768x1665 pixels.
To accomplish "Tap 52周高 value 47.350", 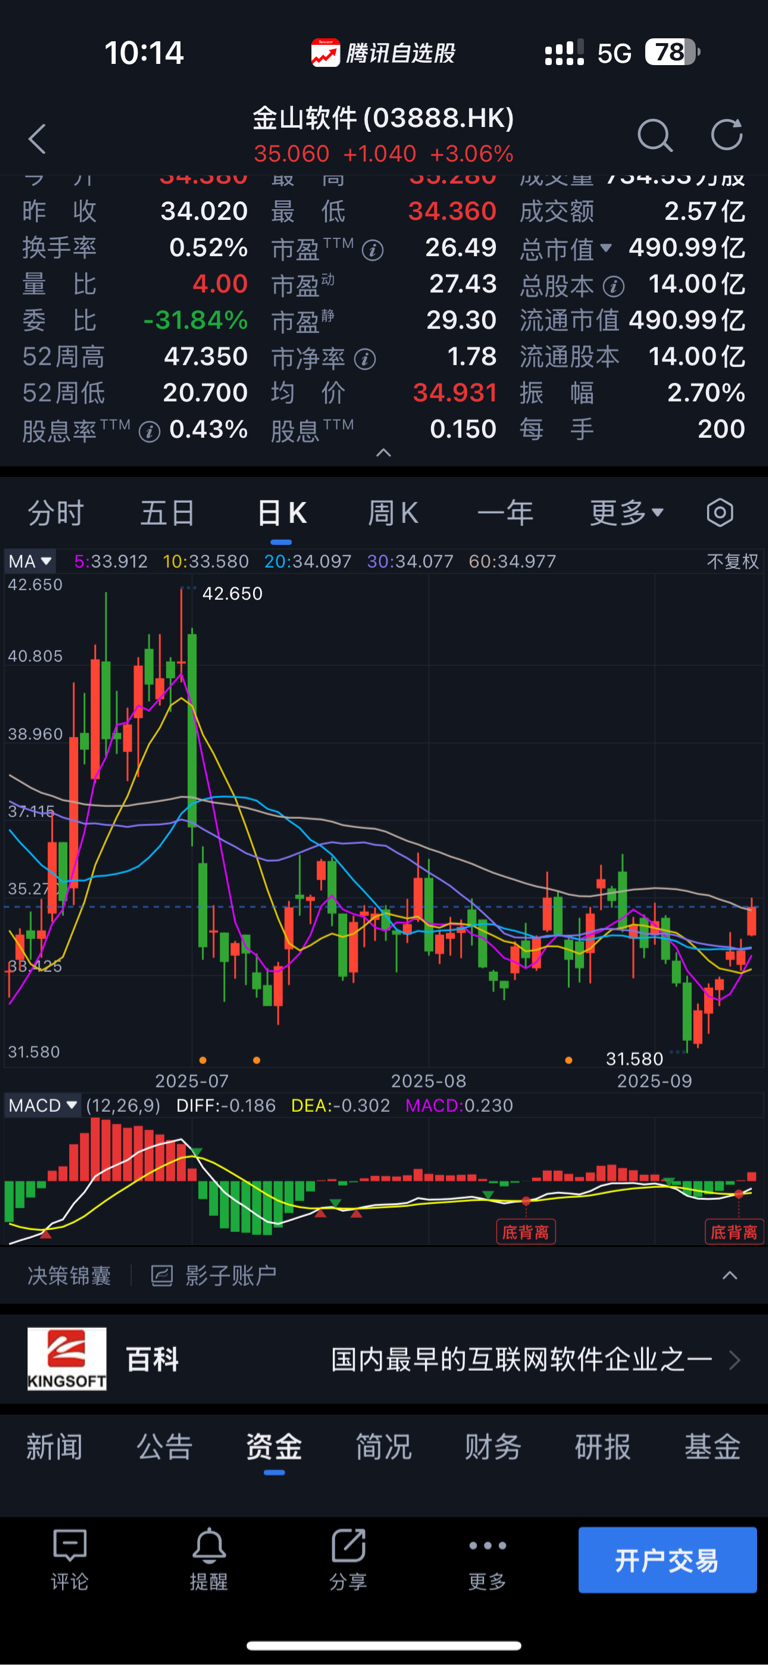I will click(x=205, y=357).
